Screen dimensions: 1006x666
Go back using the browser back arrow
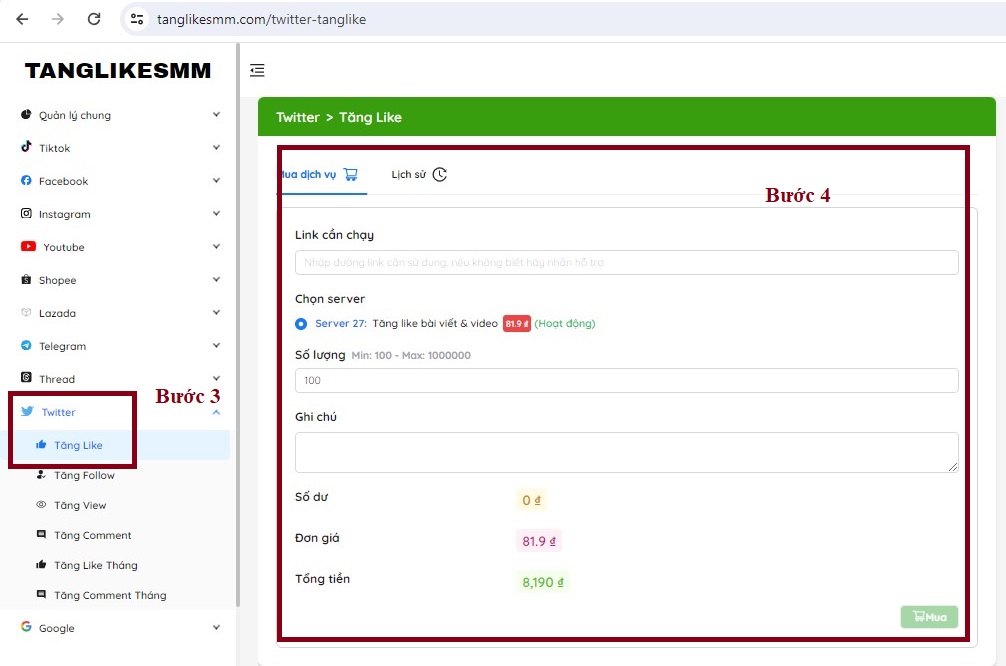(x=22, y=19)
